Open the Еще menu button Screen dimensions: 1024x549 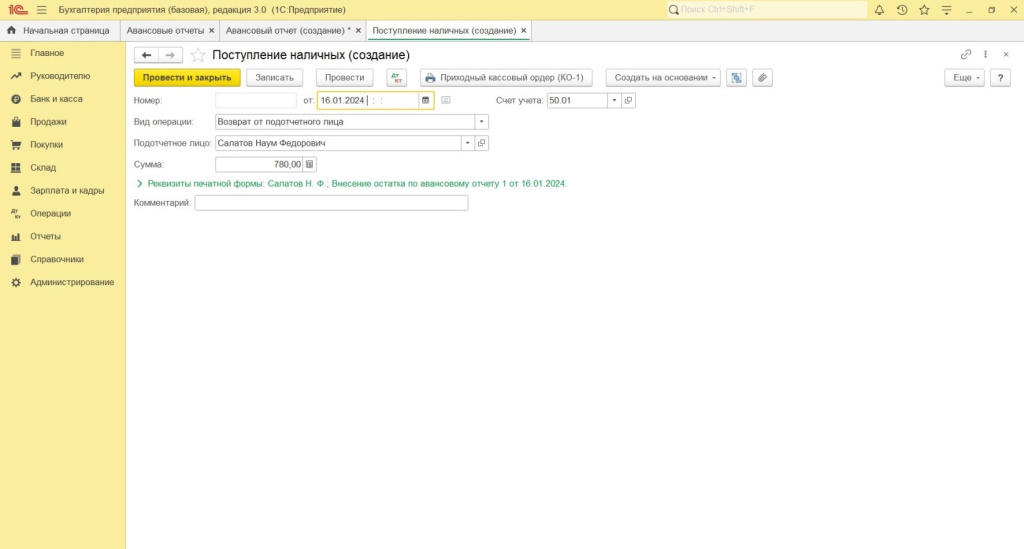(x=963, y=77)
